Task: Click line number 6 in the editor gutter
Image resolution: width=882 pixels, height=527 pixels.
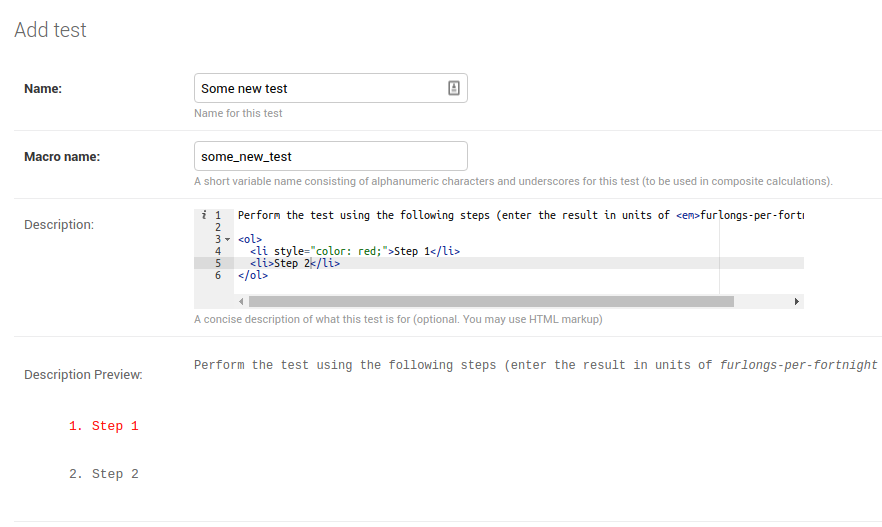Action: pos(218,276)
